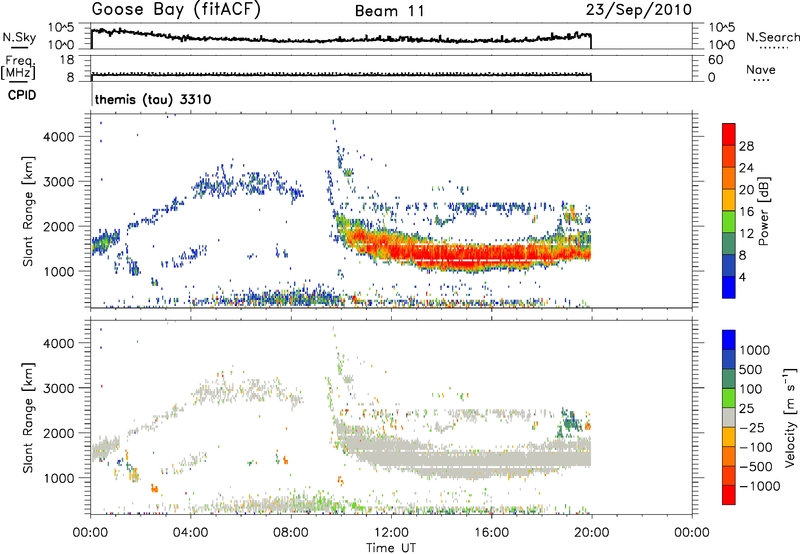Image resolution: width=800 pixels, height=554 pixels.
Task: Click the Goose Bay (fitACF) title
Action: (x=176, y=10)
